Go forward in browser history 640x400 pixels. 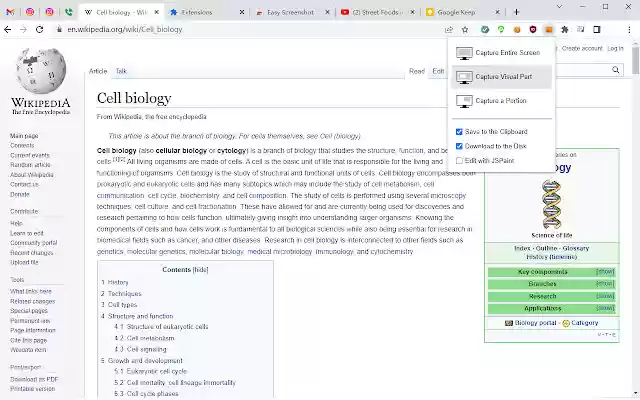tap(23, 29)
